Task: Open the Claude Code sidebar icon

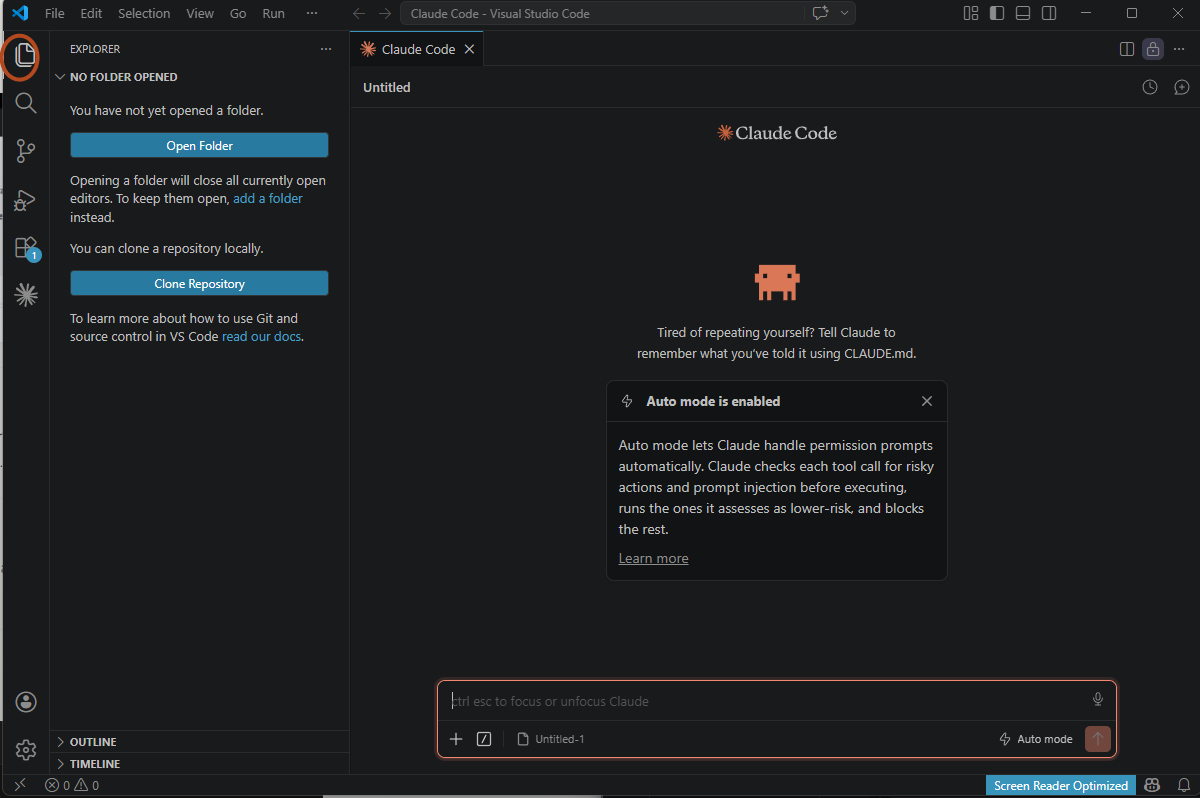Action: pyautogui.click(x=25, y=294)
